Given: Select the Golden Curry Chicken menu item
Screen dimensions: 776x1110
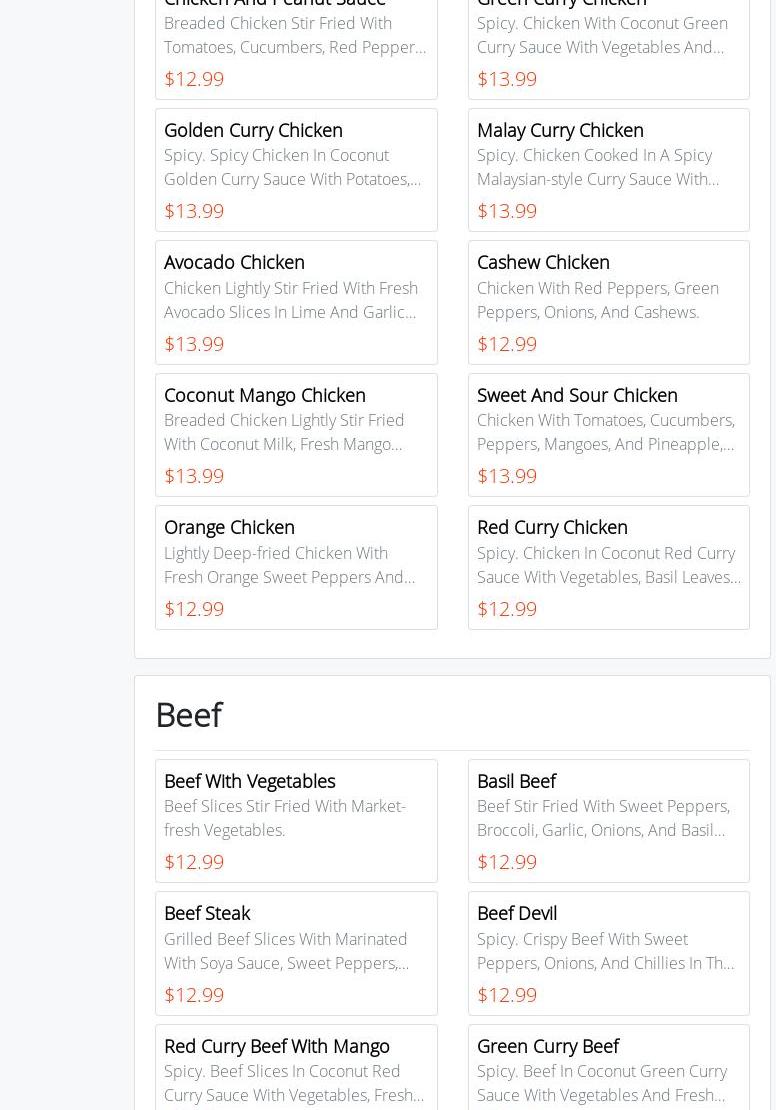Looking at the screenshot, I should tap(253, 130).
